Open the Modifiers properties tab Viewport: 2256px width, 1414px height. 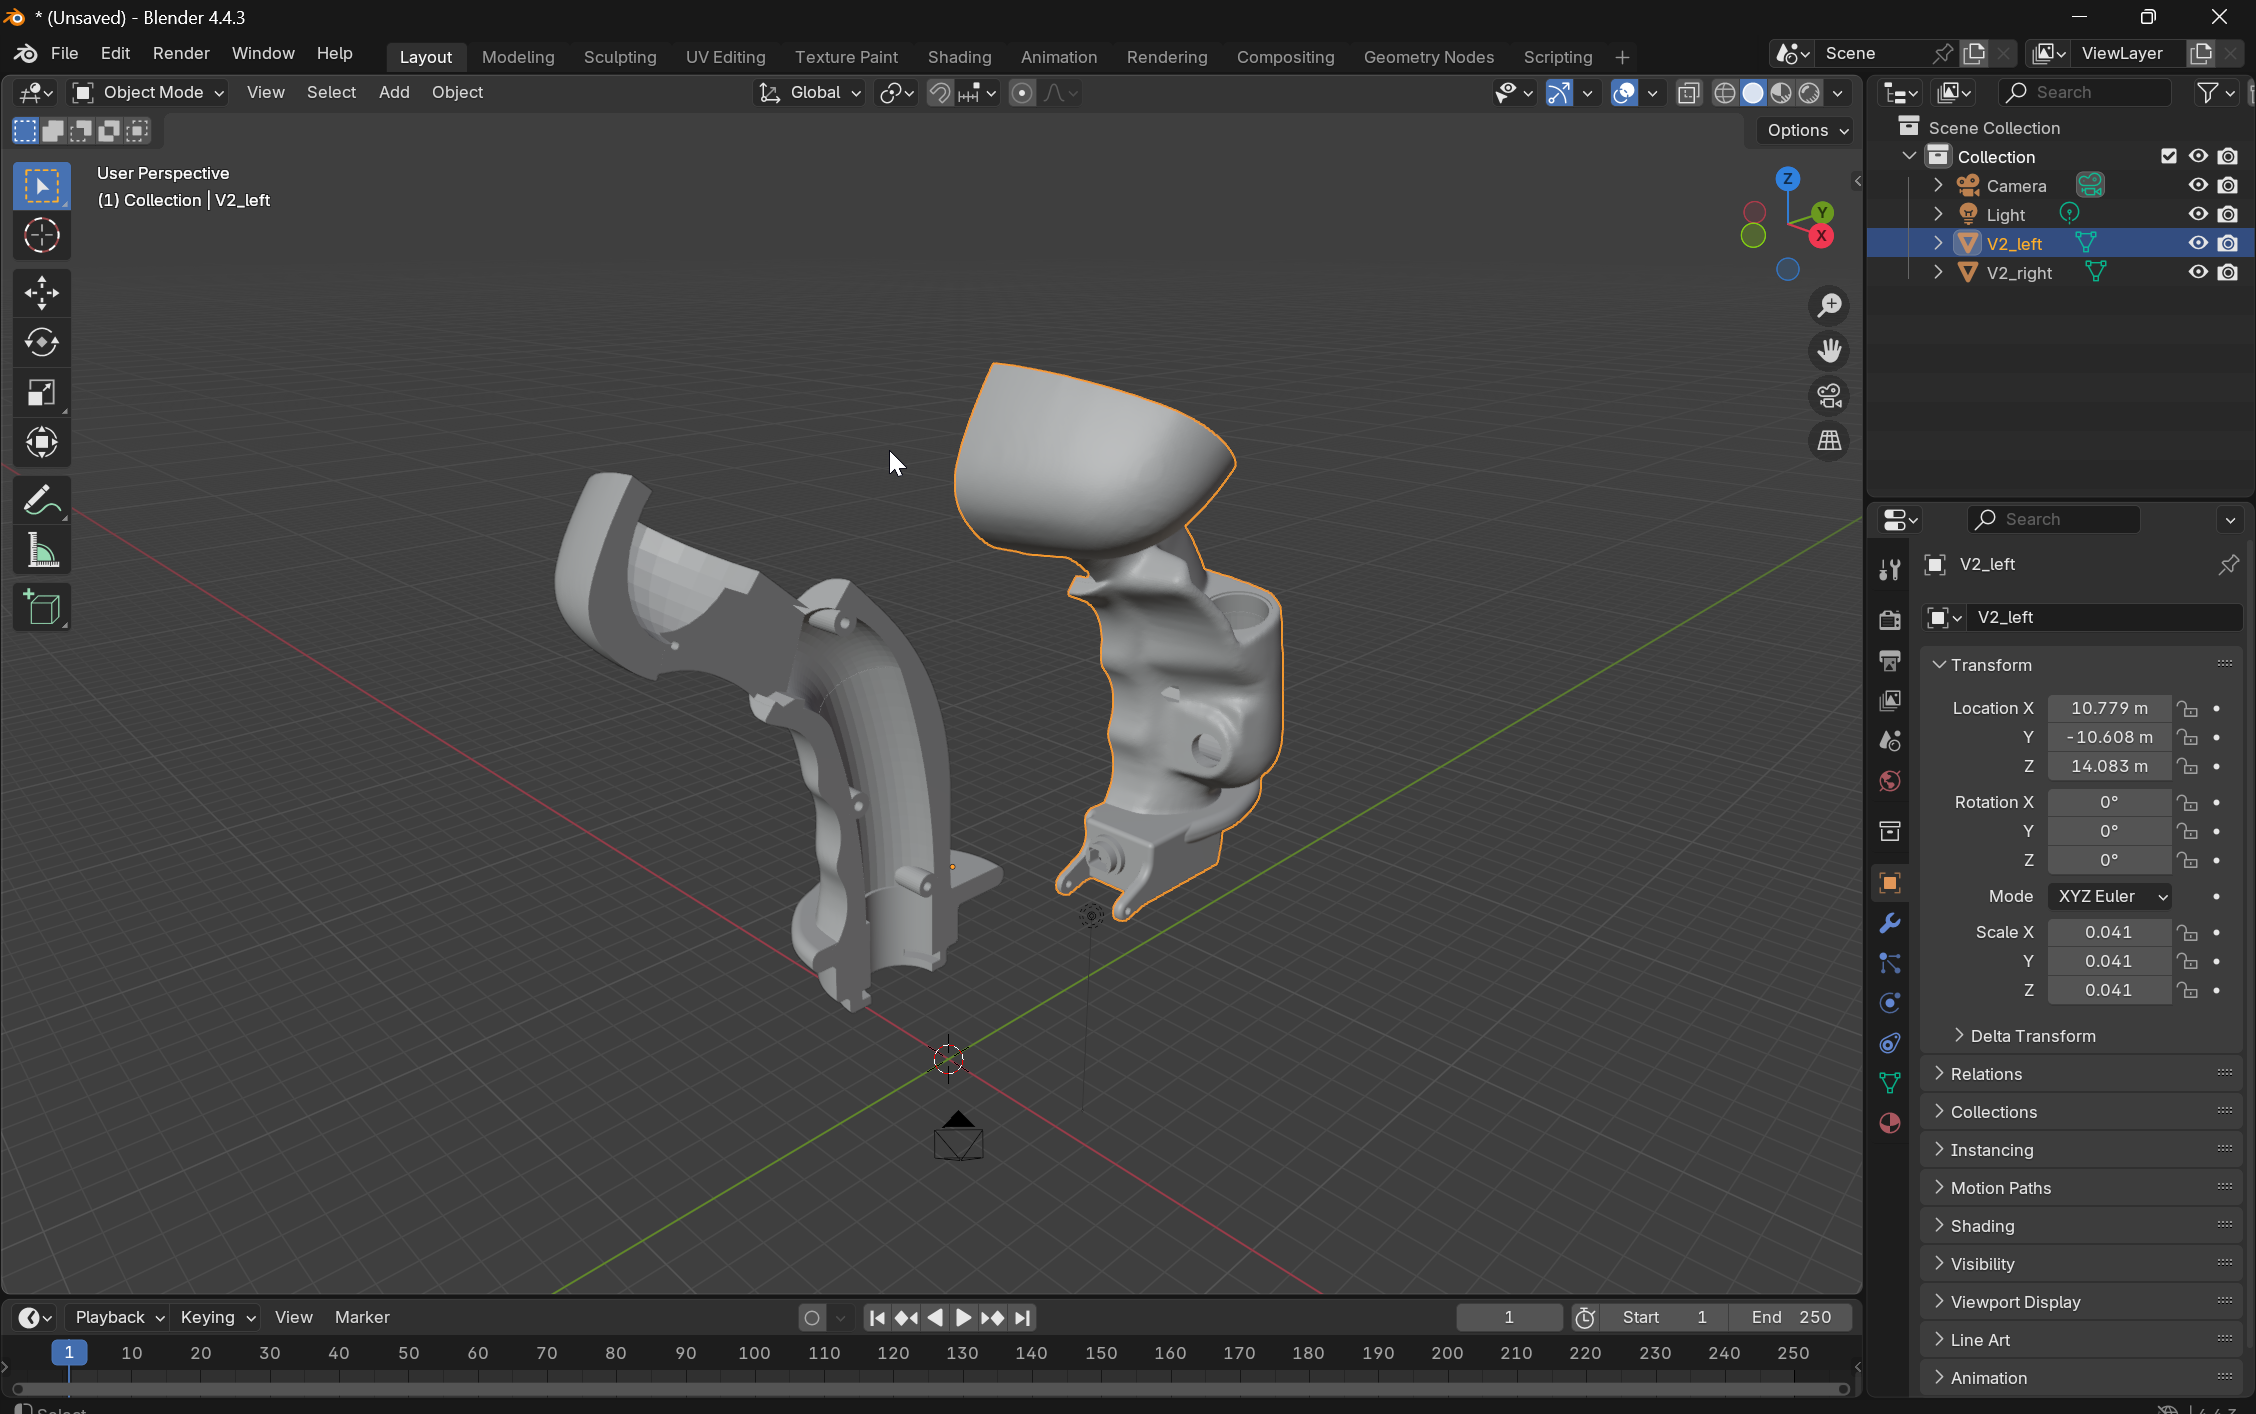tap(1889, 923)
